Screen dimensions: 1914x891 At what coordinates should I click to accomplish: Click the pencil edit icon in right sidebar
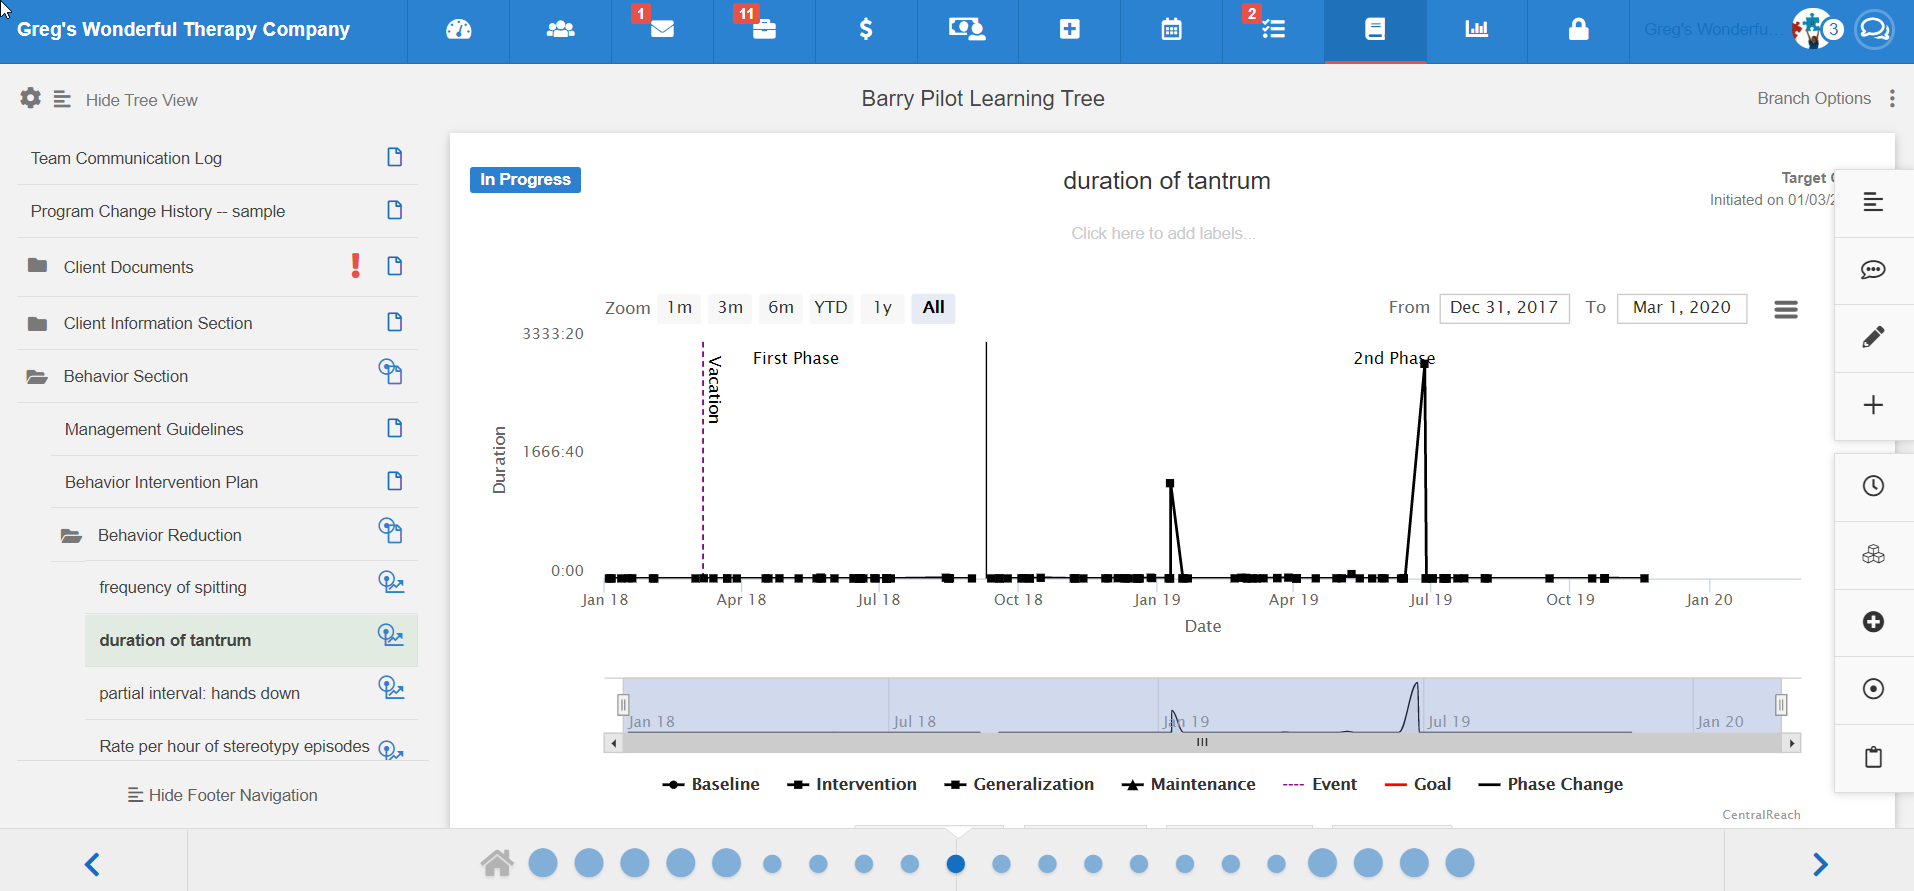click(1873, 337)
